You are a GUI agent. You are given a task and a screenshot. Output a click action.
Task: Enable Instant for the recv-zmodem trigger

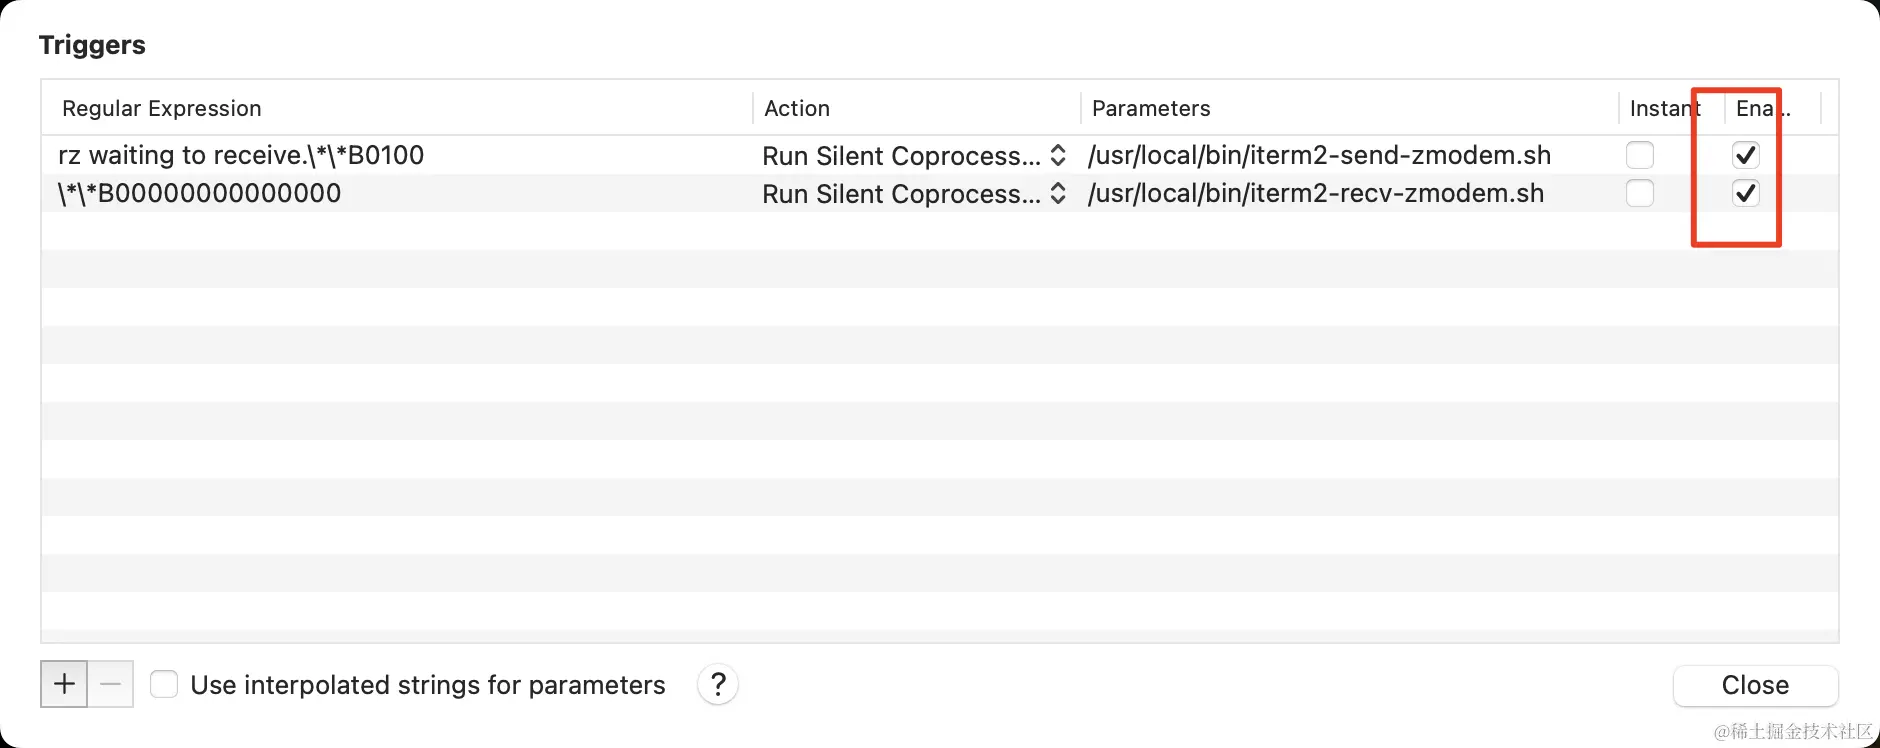(x=1640, y=193)
